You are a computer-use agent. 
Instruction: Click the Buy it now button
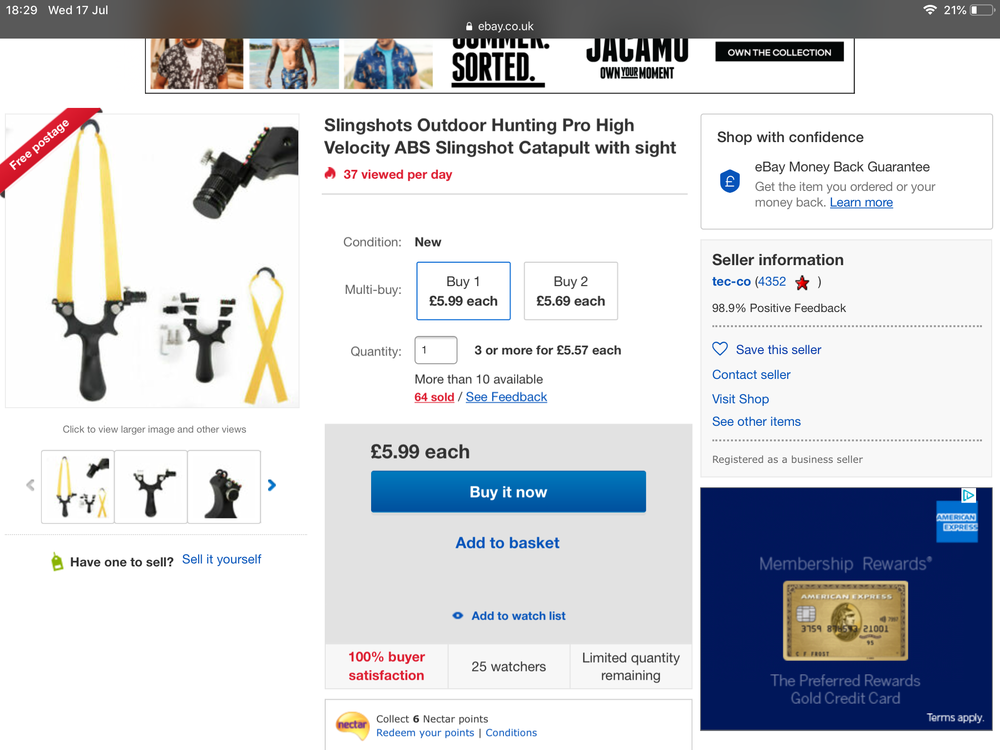508,492
